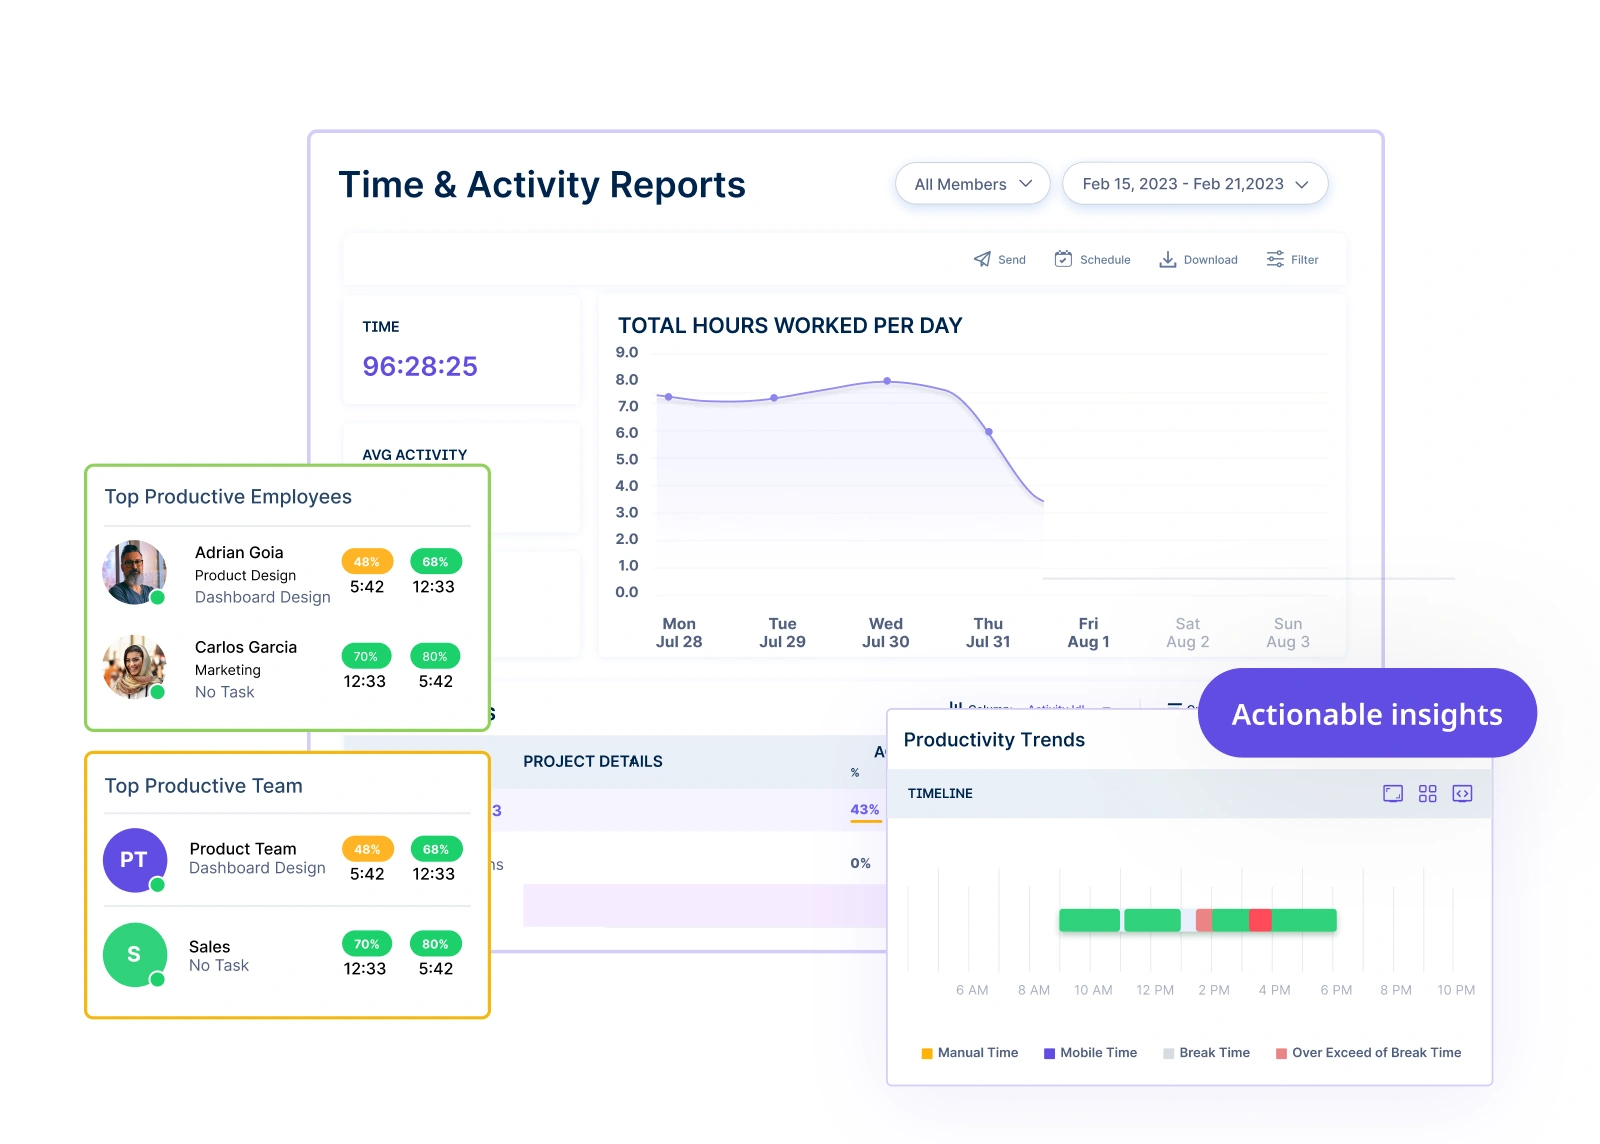Toggle the Manual Time legend item

coord(969,1053)
